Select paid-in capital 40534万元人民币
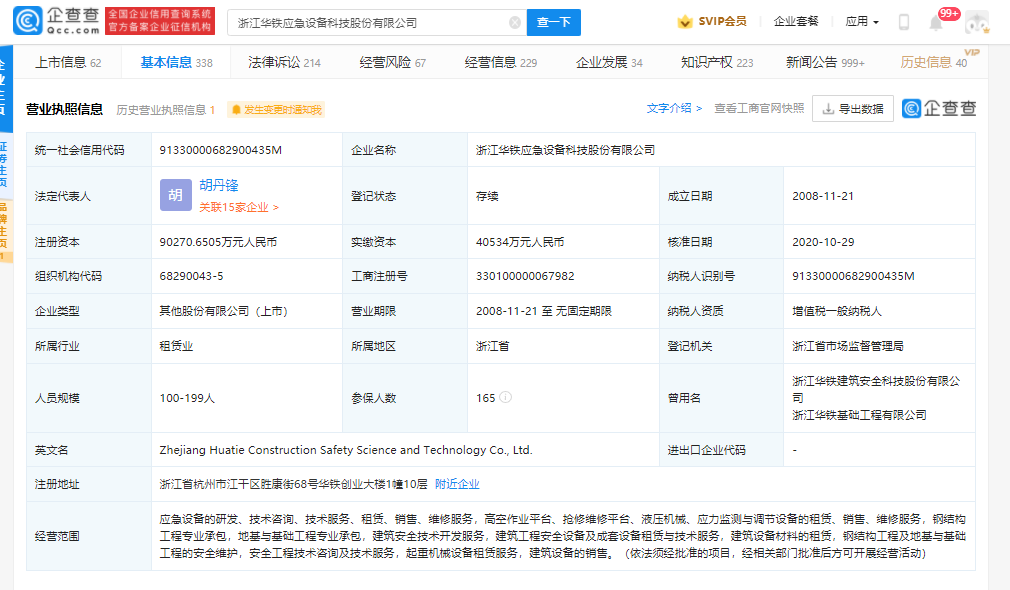The width and height of the screenshot is (1010, 590). [x=520, y=242]
